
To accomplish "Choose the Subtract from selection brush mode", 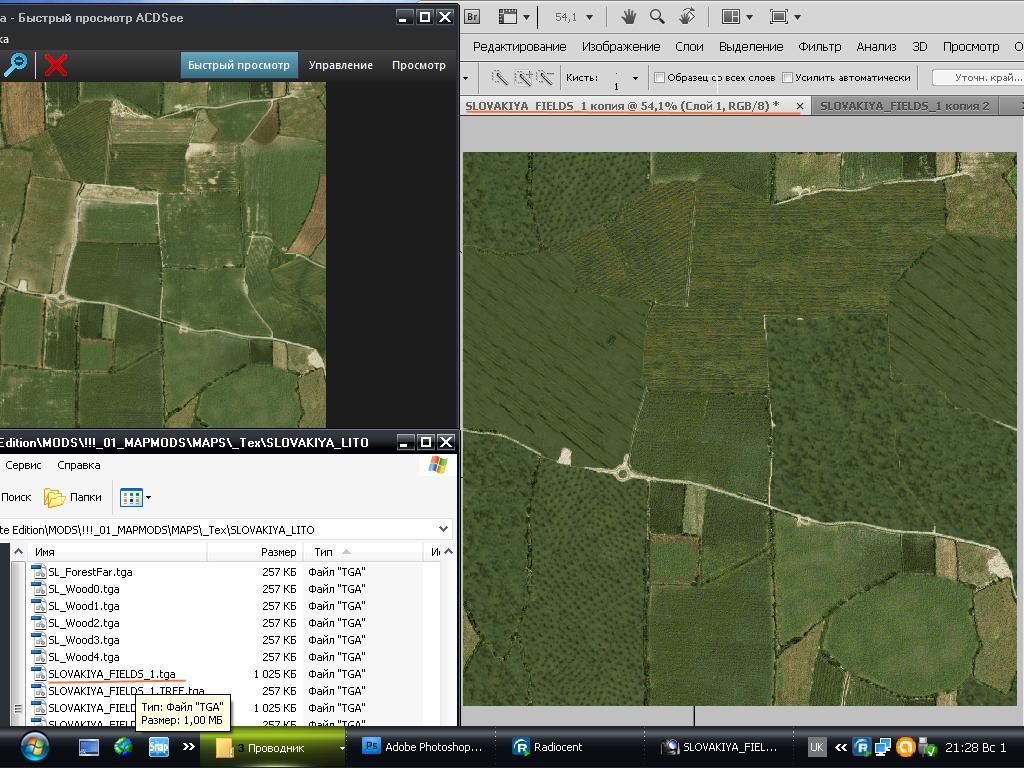I will [545, 78].
